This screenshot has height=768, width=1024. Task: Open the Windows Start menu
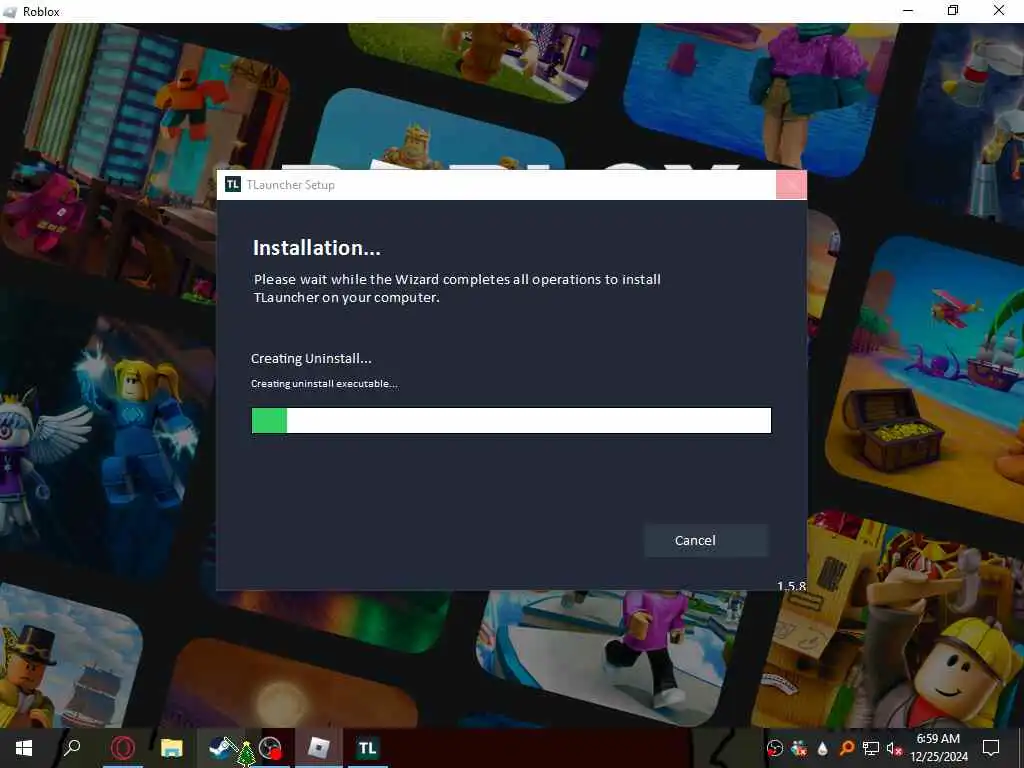coord(24,748)
